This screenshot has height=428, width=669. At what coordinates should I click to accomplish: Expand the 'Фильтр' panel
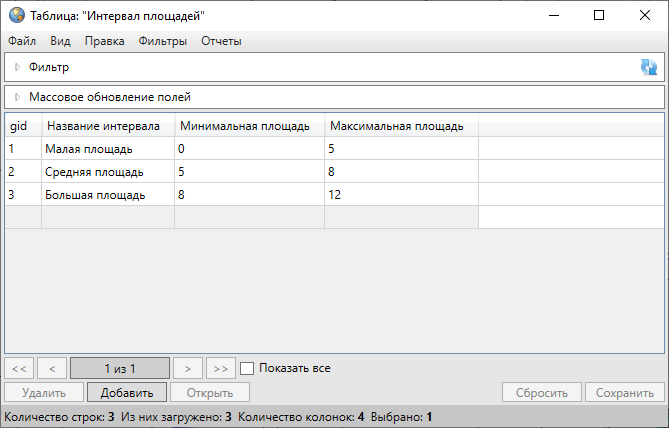coord(17,67)
